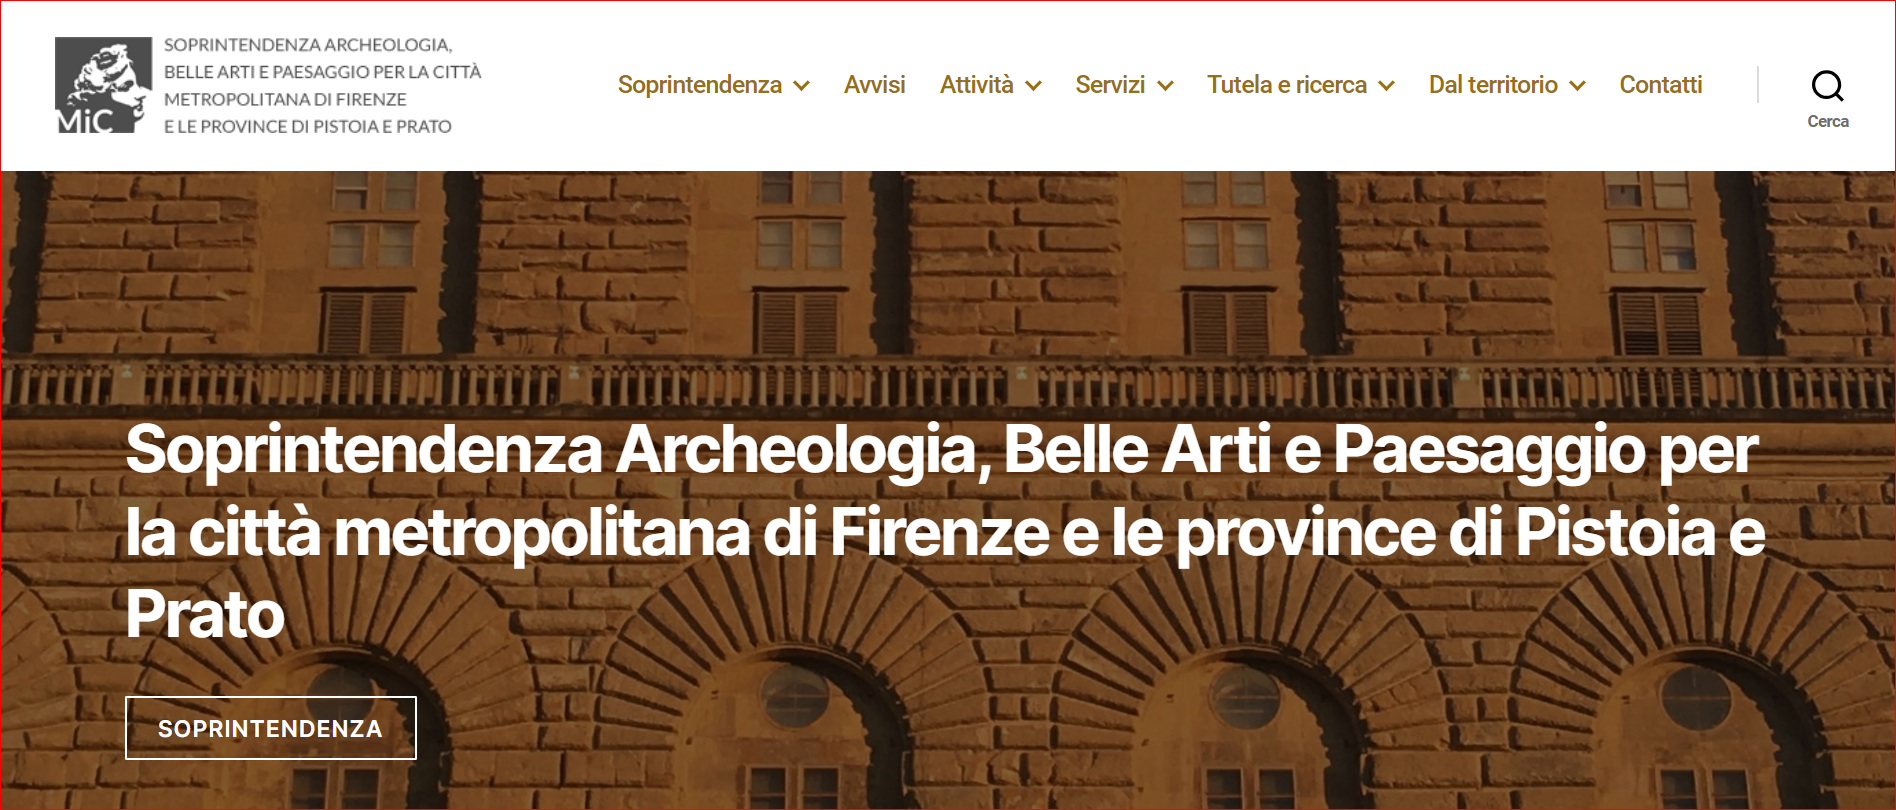The width and height of the screenshot is (1896, 810).
Task: Click the large hero banner heading
Action: point(945,531)
